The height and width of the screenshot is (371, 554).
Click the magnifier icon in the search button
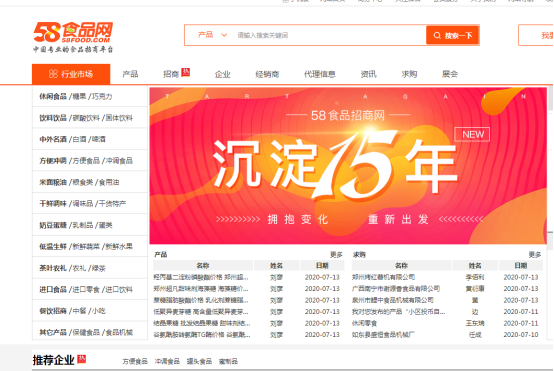(437, 35)
